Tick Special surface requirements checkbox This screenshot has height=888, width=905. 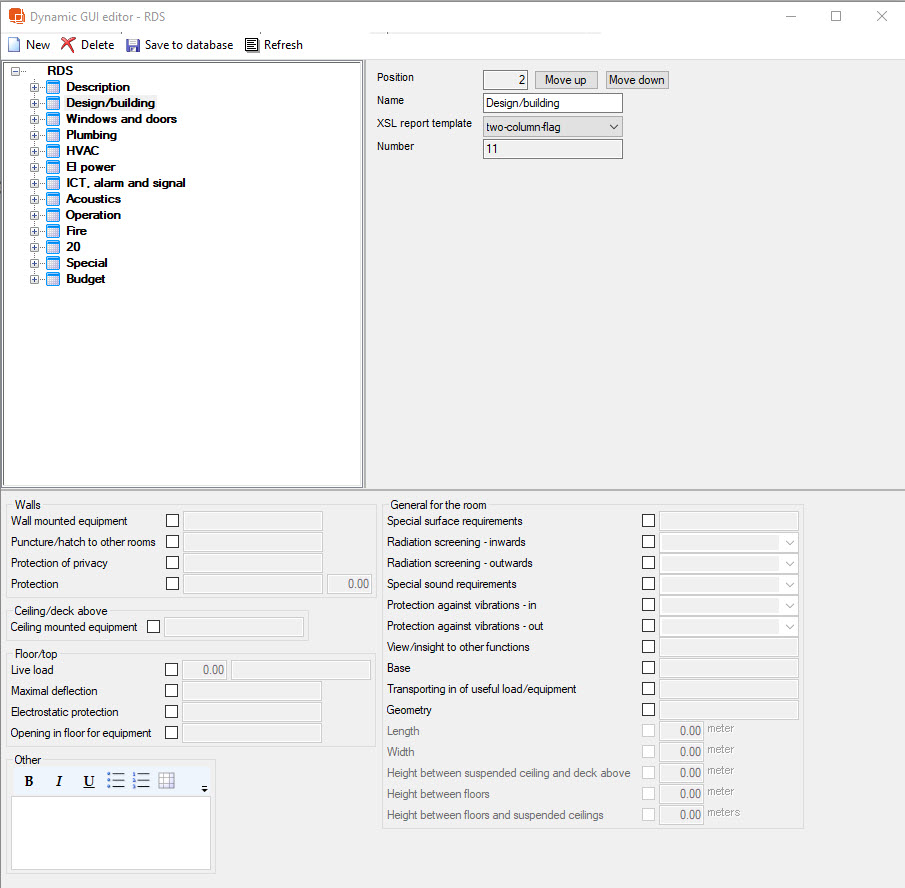point(649,521)
